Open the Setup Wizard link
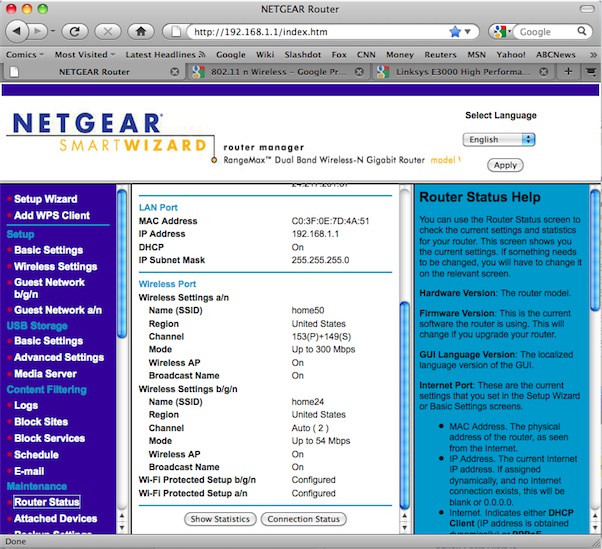The height and width of the screenshot is (549, 602). (46, 199)
